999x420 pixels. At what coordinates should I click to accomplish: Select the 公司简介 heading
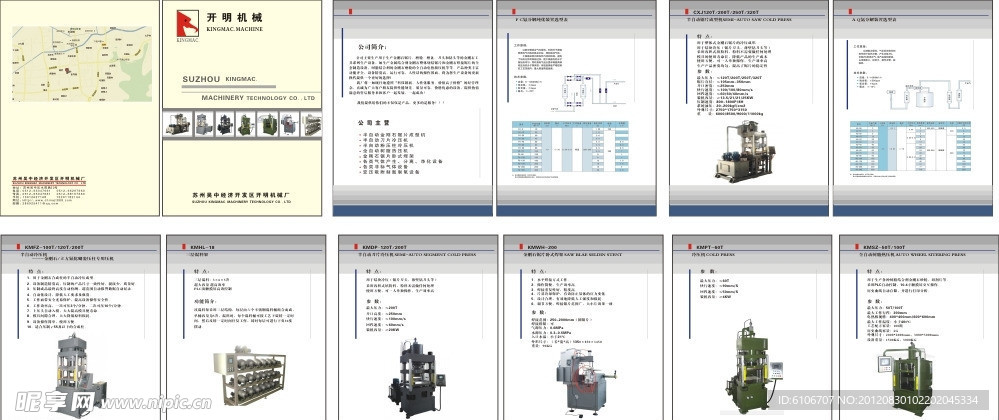click(x=371, y=47)
